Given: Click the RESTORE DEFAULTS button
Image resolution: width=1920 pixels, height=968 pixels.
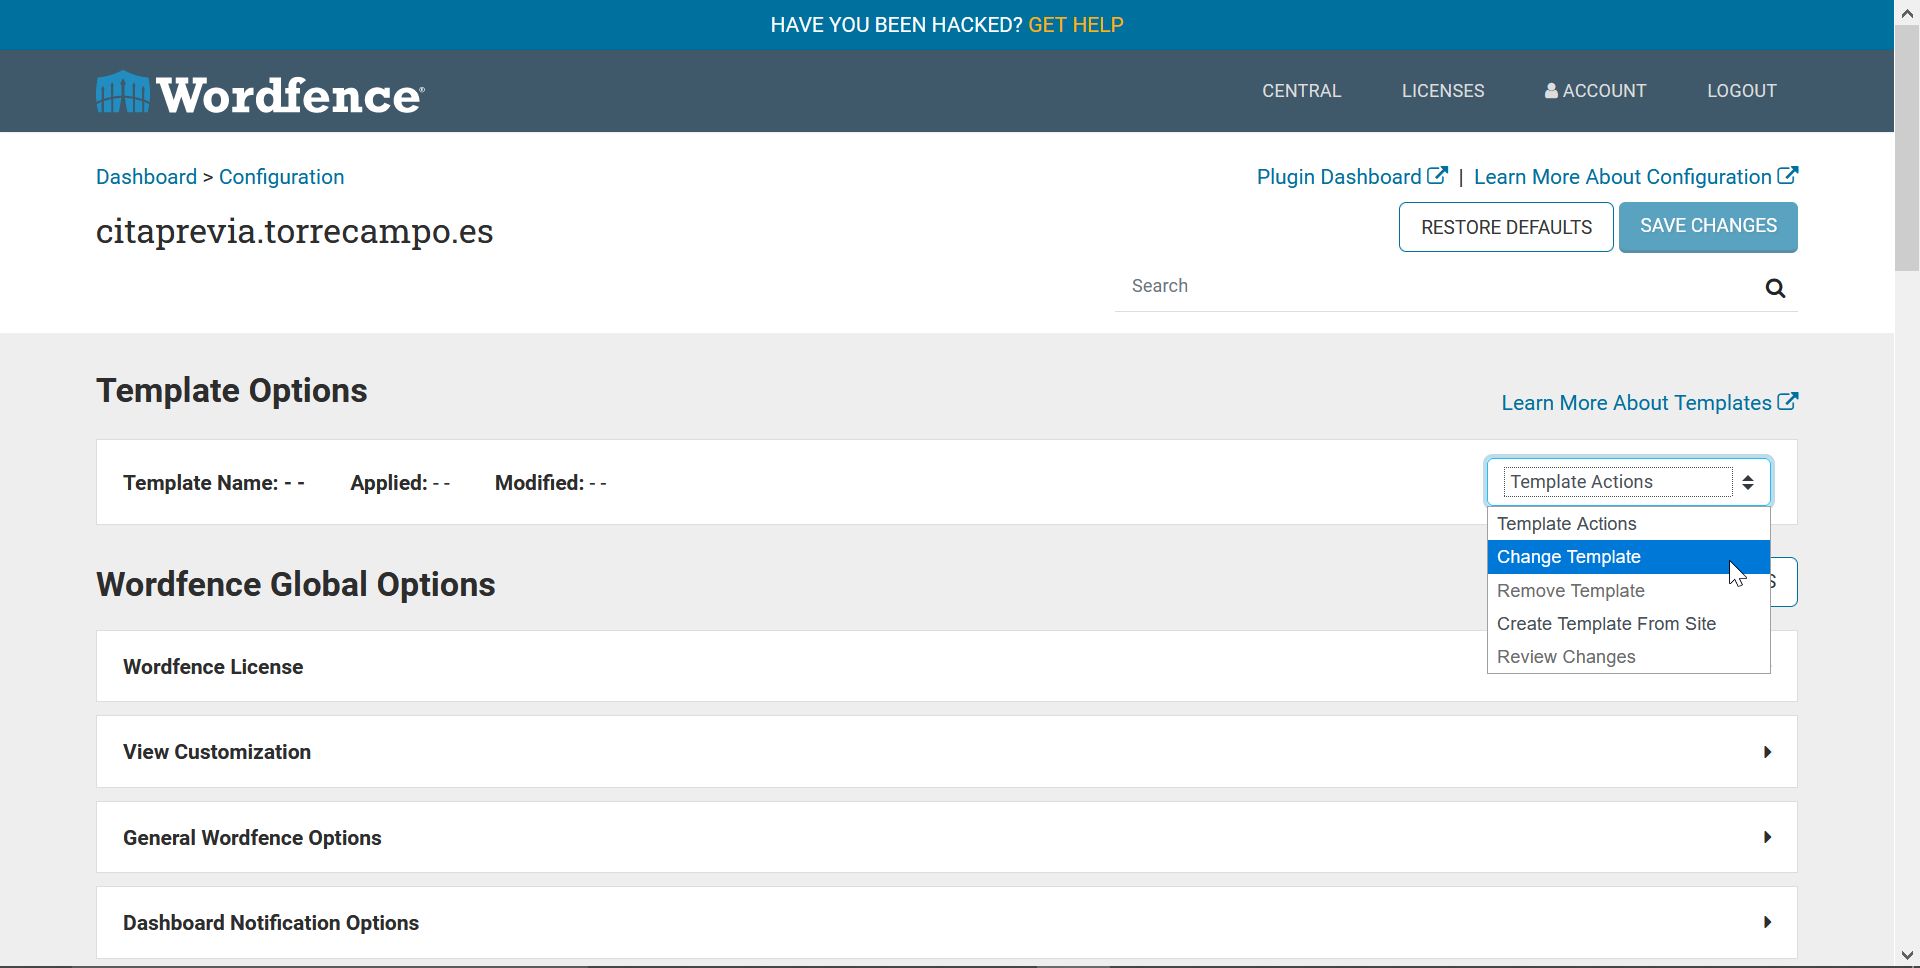Looking at the screenshot, I should pos(1505,227).
